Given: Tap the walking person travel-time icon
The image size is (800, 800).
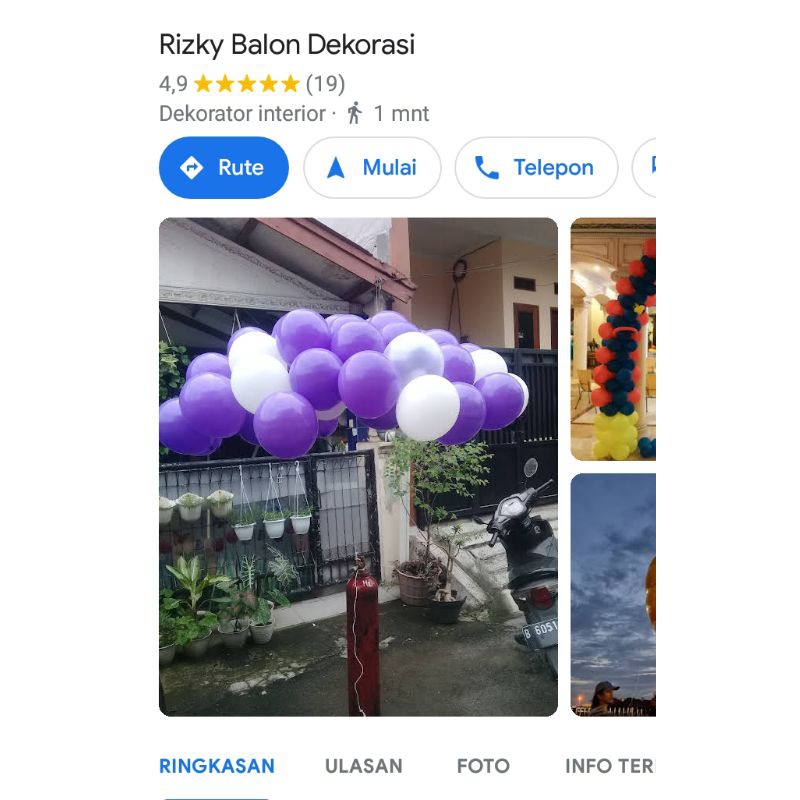Looking at the screenshot, I should [355, 113].
